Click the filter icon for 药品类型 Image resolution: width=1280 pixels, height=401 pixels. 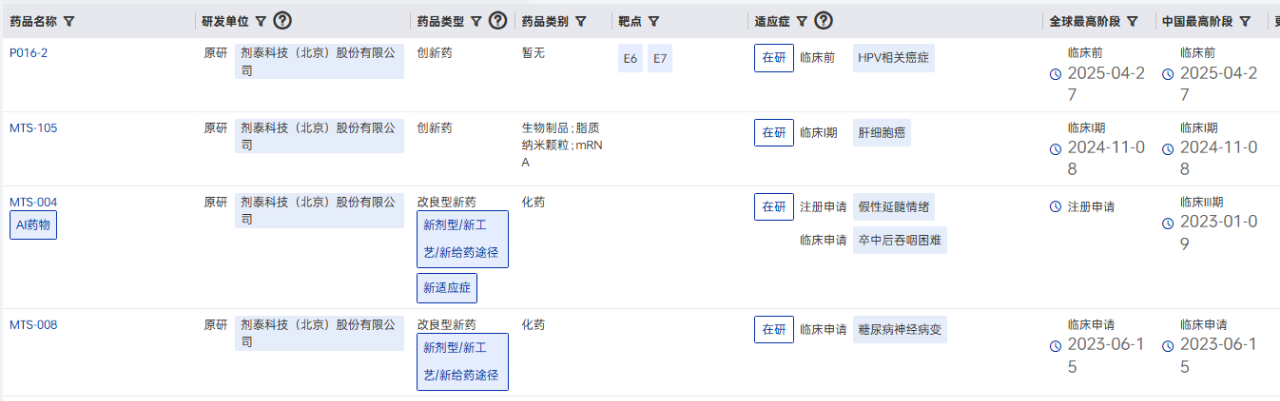pyautogui.click(x=476, y=21)
